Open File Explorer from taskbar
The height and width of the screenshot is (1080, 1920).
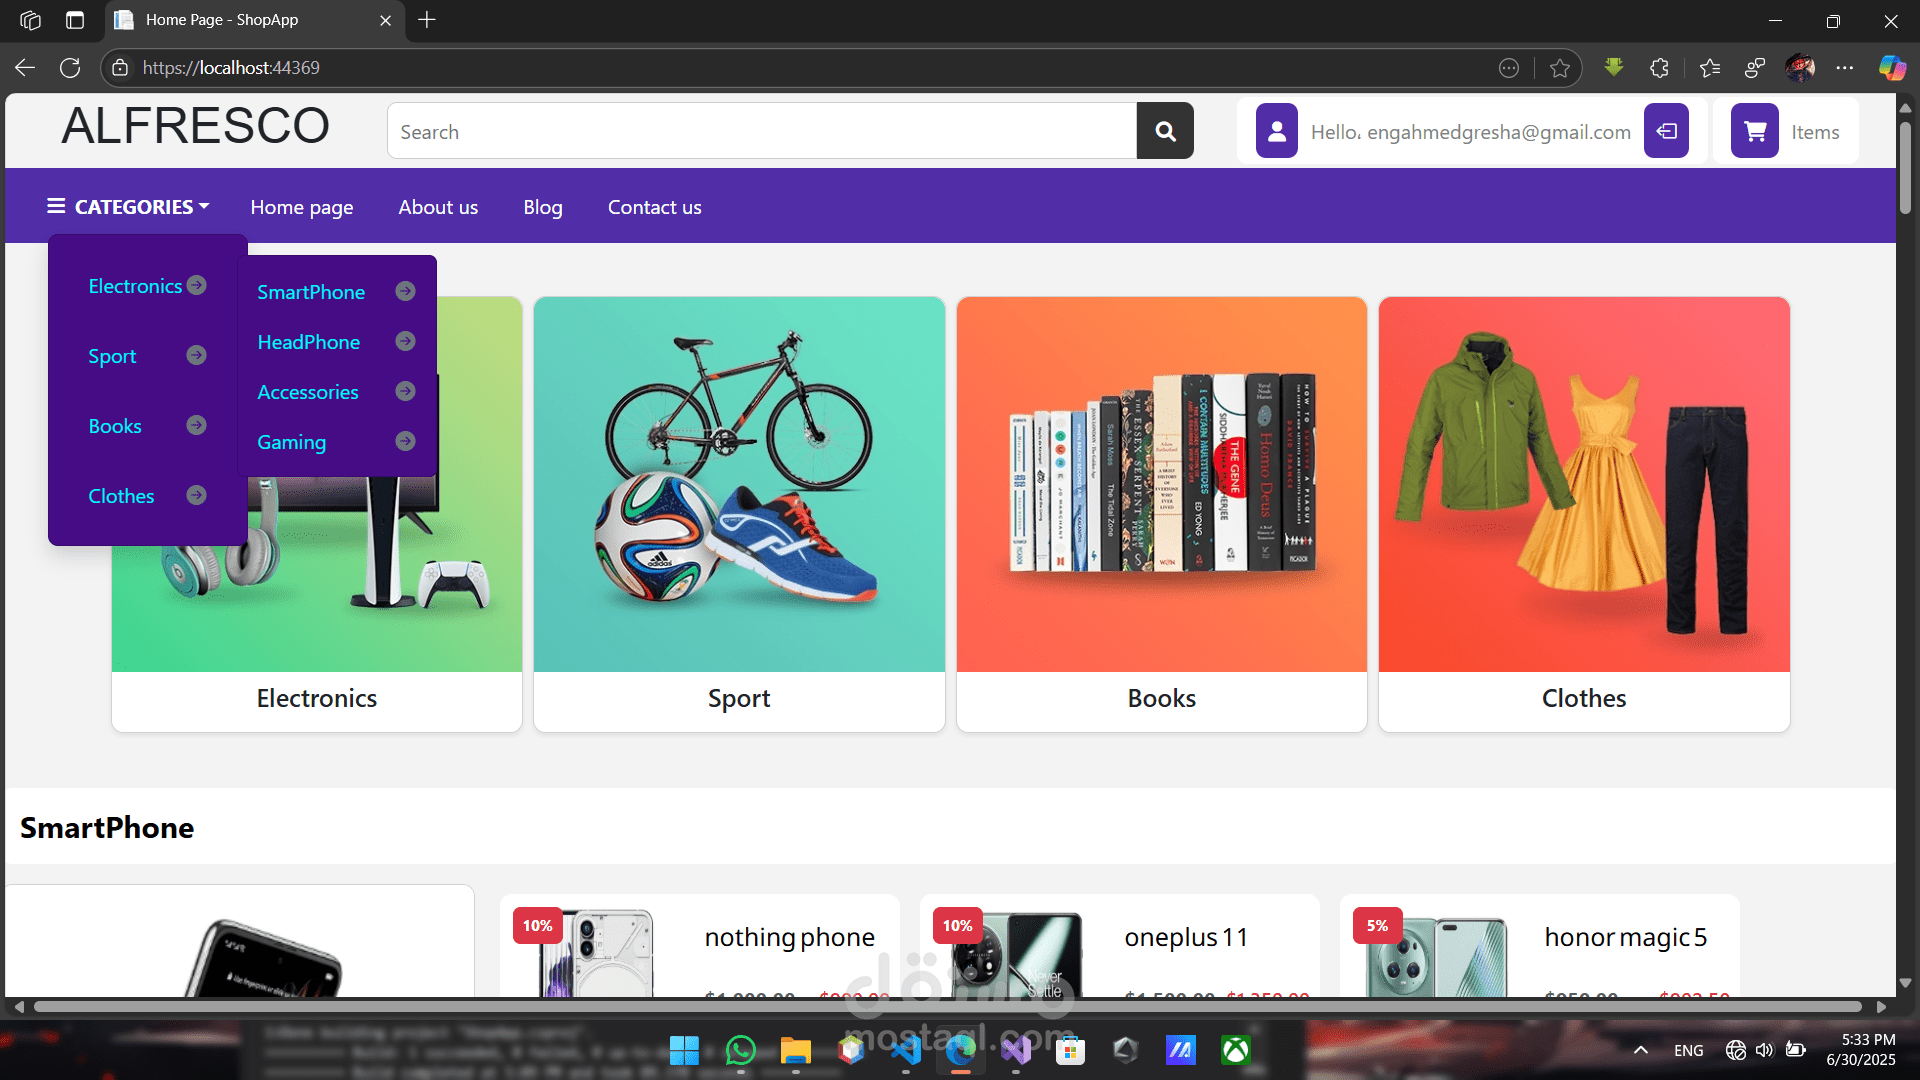tap(796, 1050)
